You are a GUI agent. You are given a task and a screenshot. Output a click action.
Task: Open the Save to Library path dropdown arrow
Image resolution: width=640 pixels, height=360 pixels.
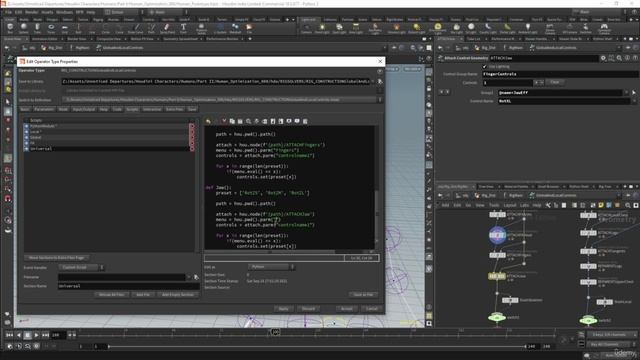click(x=373, y=82)
